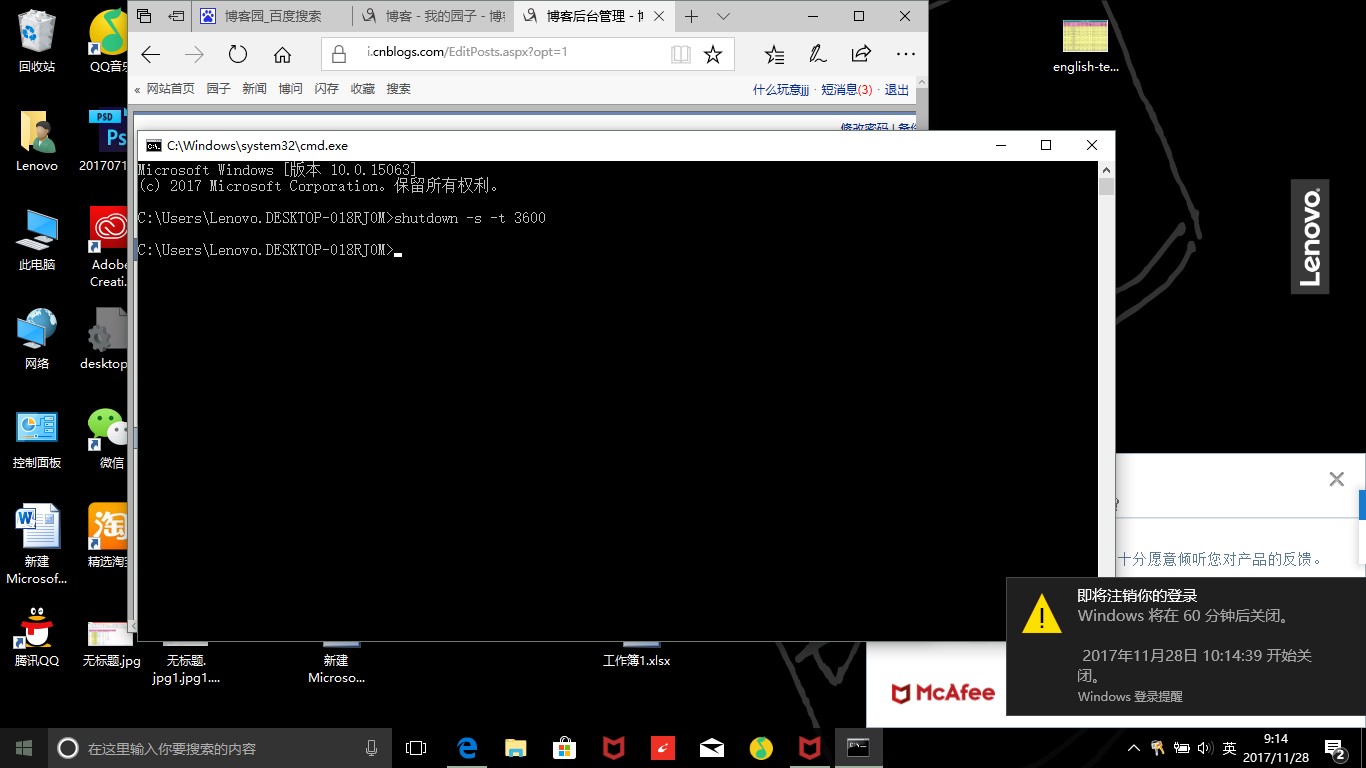This screenshot has height=768, width=1366.
Task: Select the 此电脑 desktop icon
Action: (37, 240)
